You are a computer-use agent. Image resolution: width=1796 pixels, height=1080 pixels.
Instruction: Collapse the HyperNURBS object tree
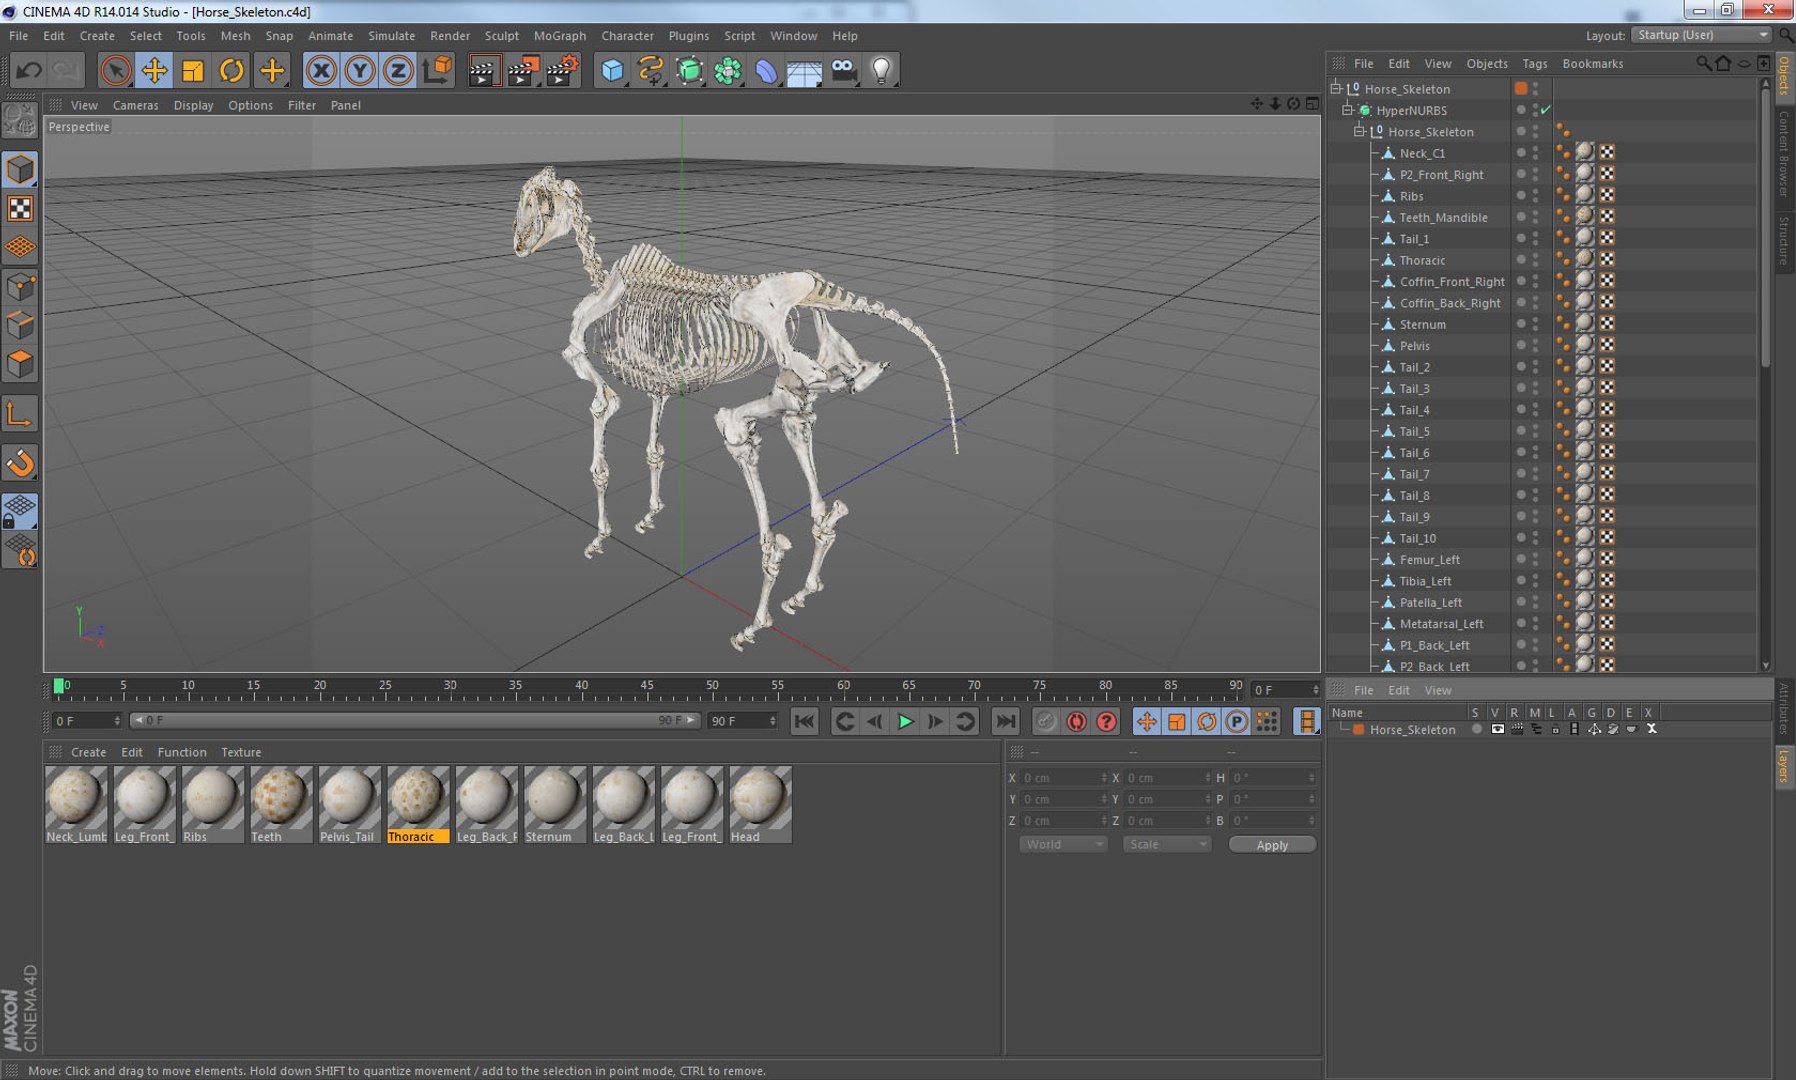(x=1348, y=110)
